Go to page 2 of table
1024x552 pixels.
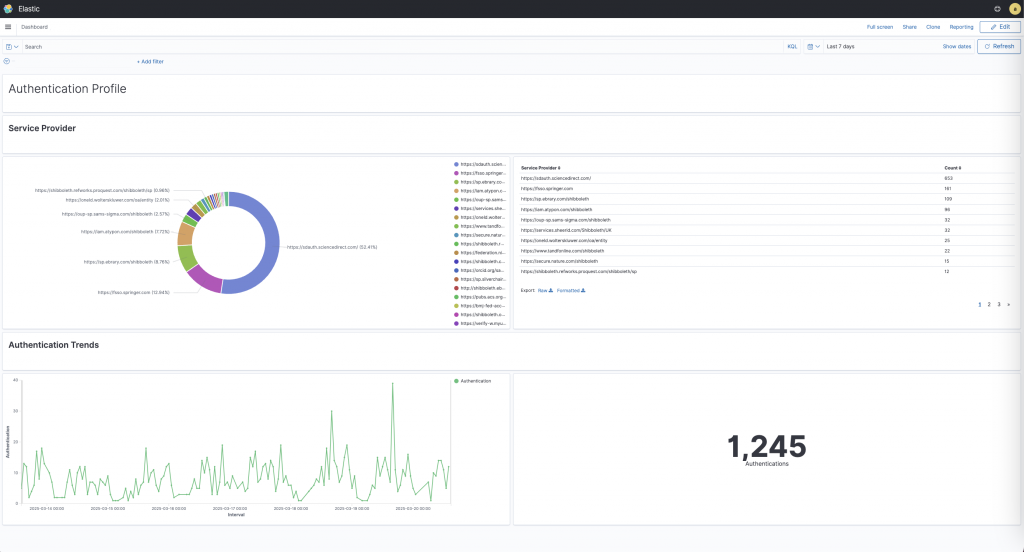pyautogui.click(x=989, y=304)
